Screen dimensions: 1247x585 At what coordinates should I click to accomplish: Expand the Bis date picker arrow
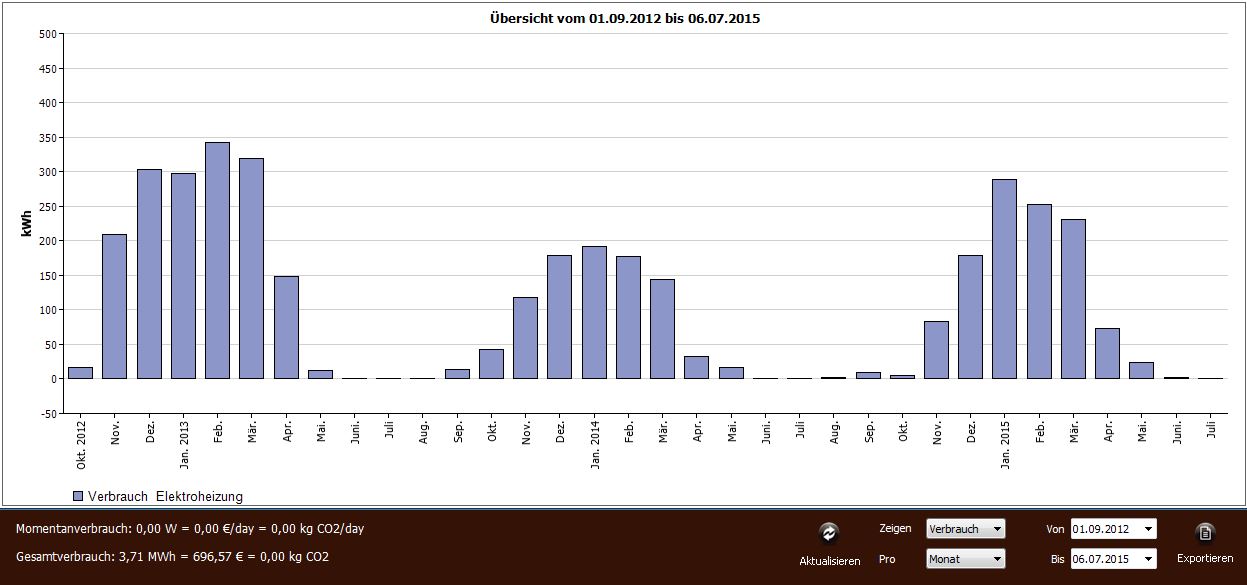click(1147, 559)
